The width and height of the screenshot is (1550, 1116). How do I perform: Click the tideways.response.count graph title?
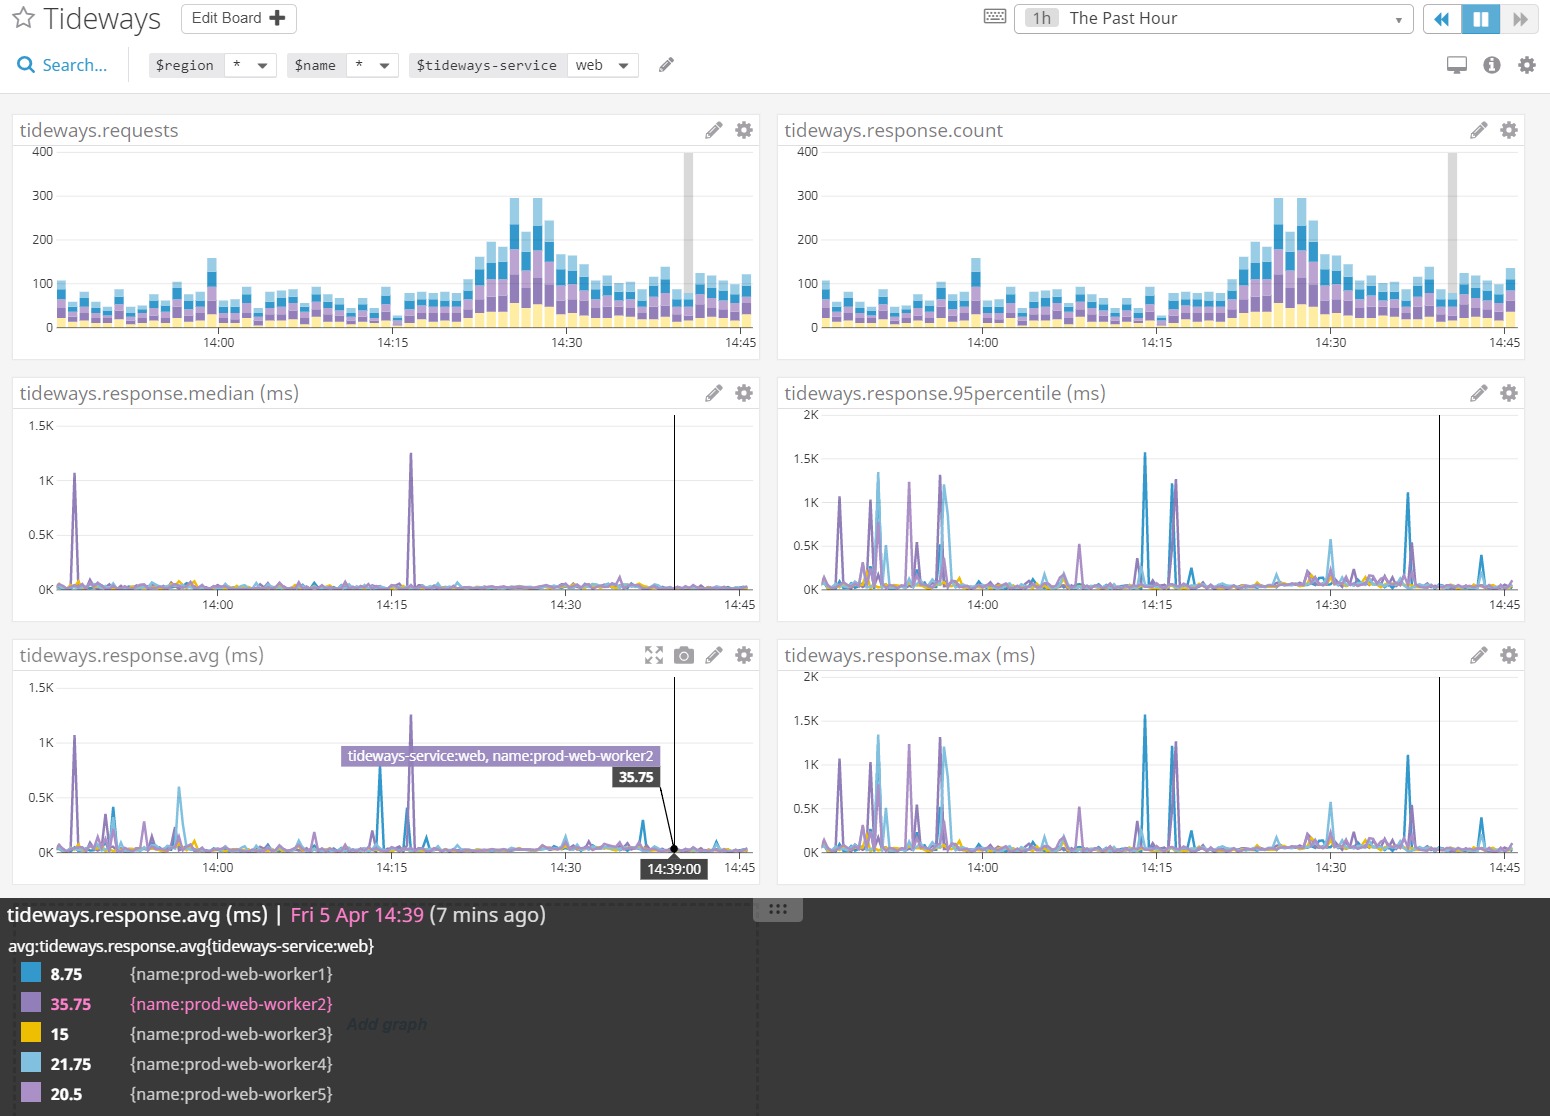click(893, 130)
